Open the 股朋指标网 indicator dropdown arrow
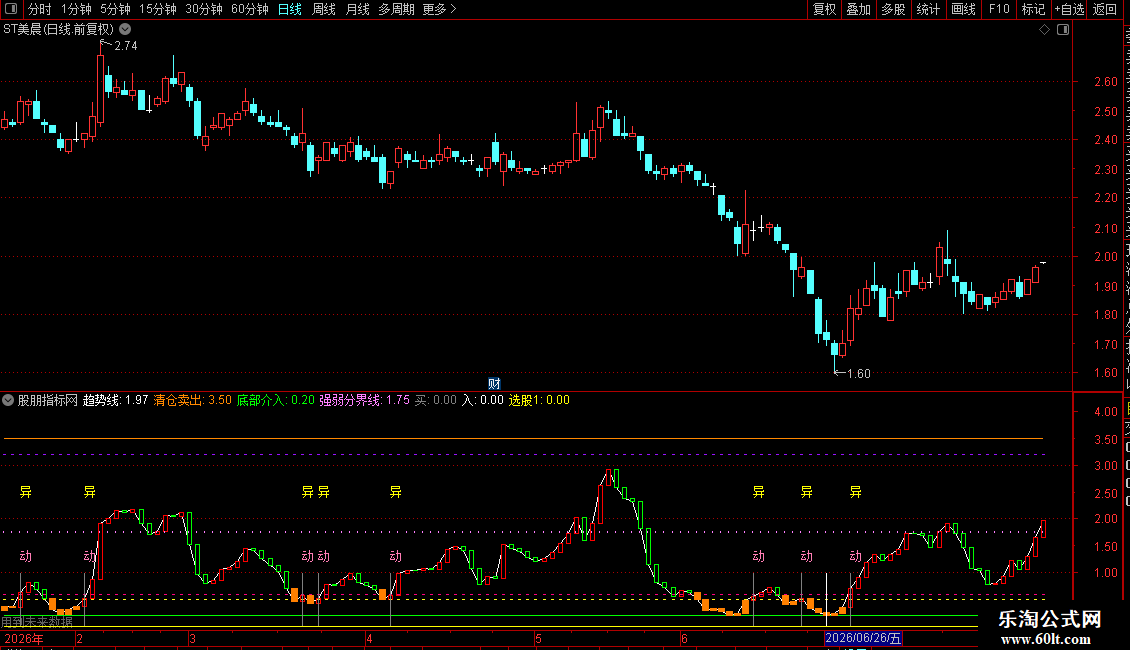1130x650 pixels. pos(8,400)
